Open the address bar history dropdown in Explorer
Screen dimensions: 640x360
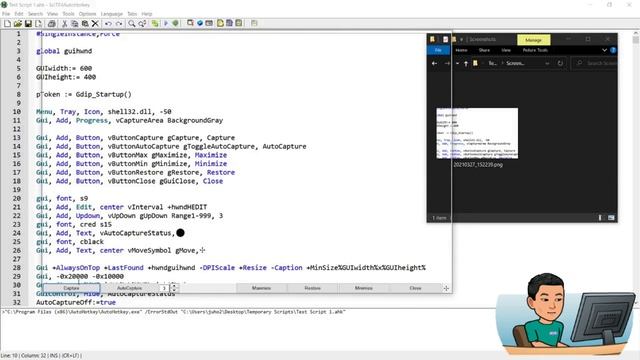point(547,64)
